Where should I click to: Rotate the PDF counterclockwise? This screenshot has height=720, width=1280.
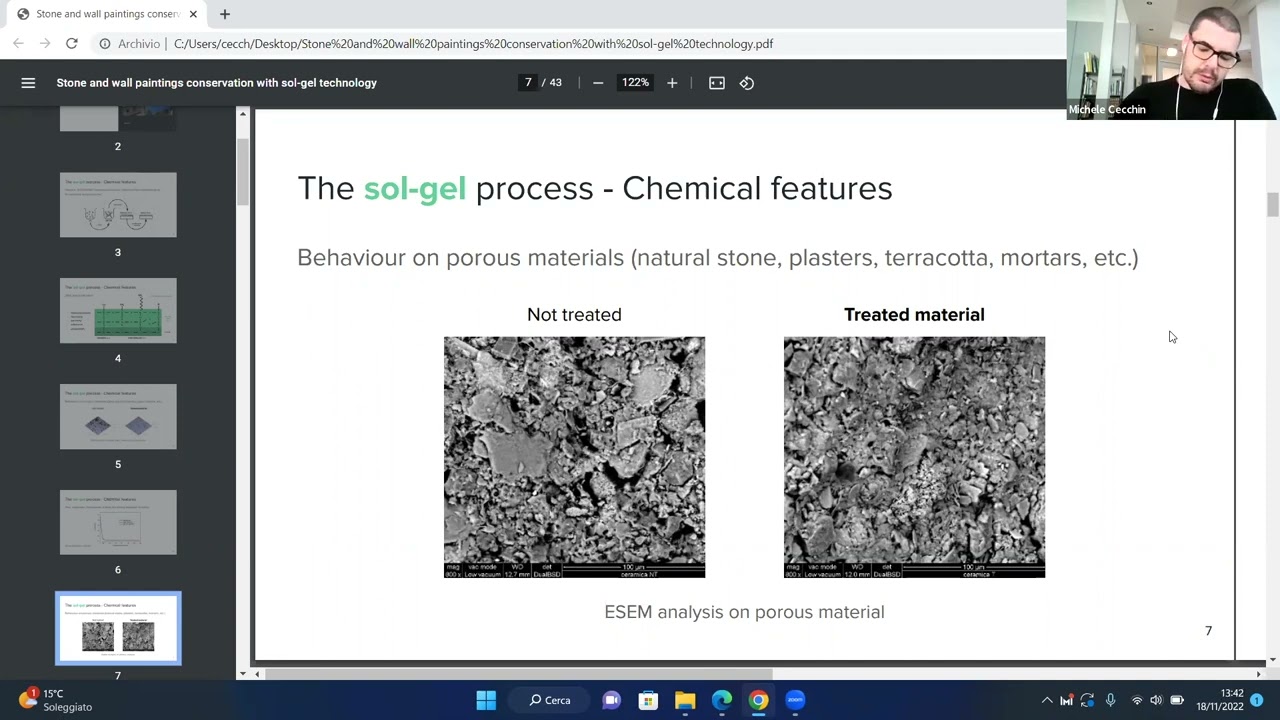(747, 83)
